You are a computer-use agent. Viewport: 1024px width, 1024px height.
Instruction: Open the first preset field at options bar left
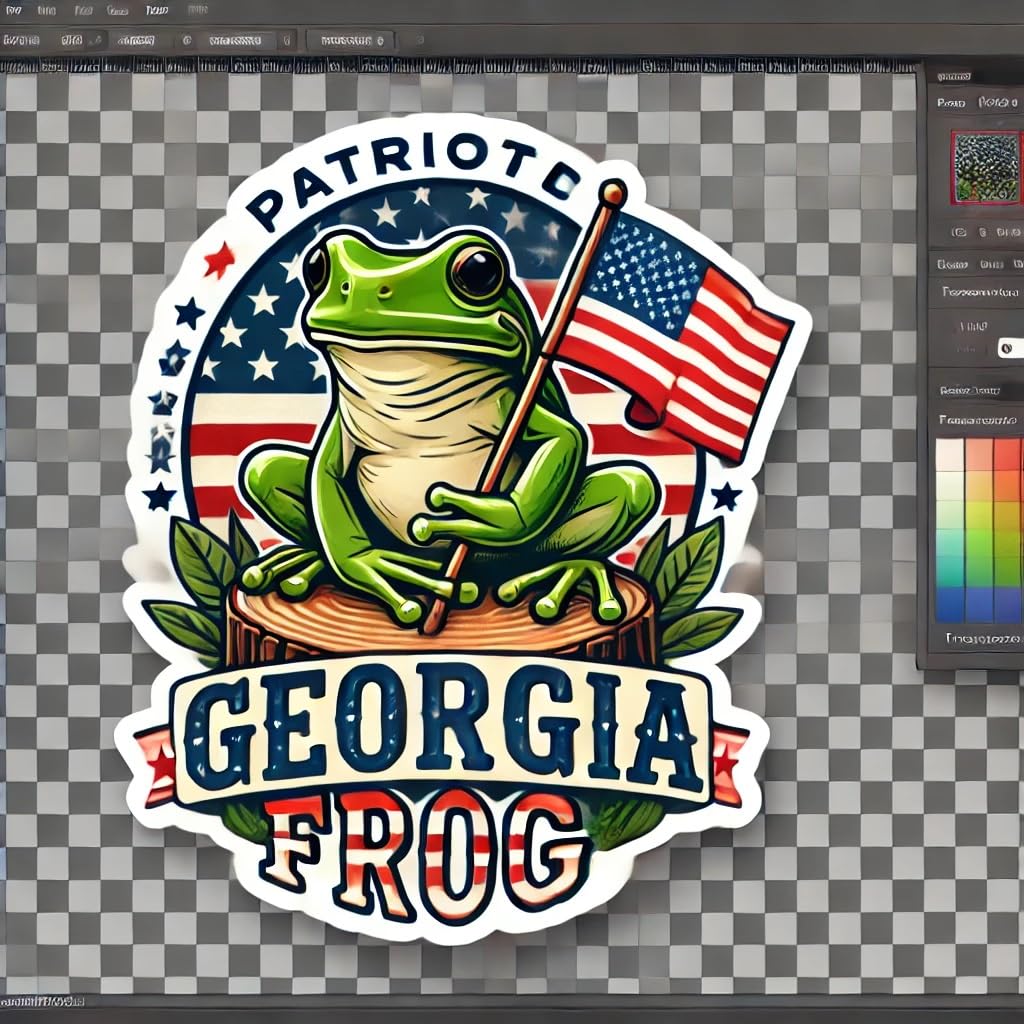(x=21, y=41)
